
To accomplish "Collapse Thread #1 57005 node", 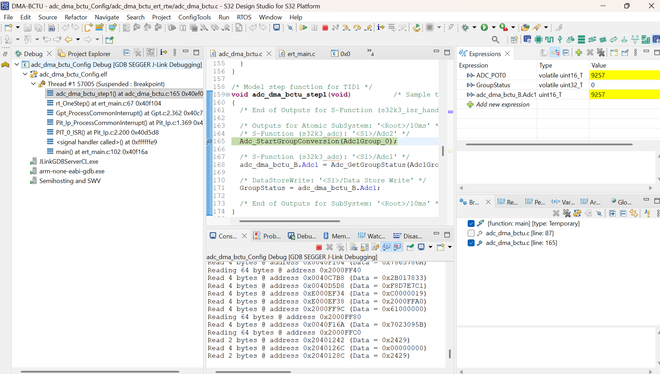I will [33, 84].
